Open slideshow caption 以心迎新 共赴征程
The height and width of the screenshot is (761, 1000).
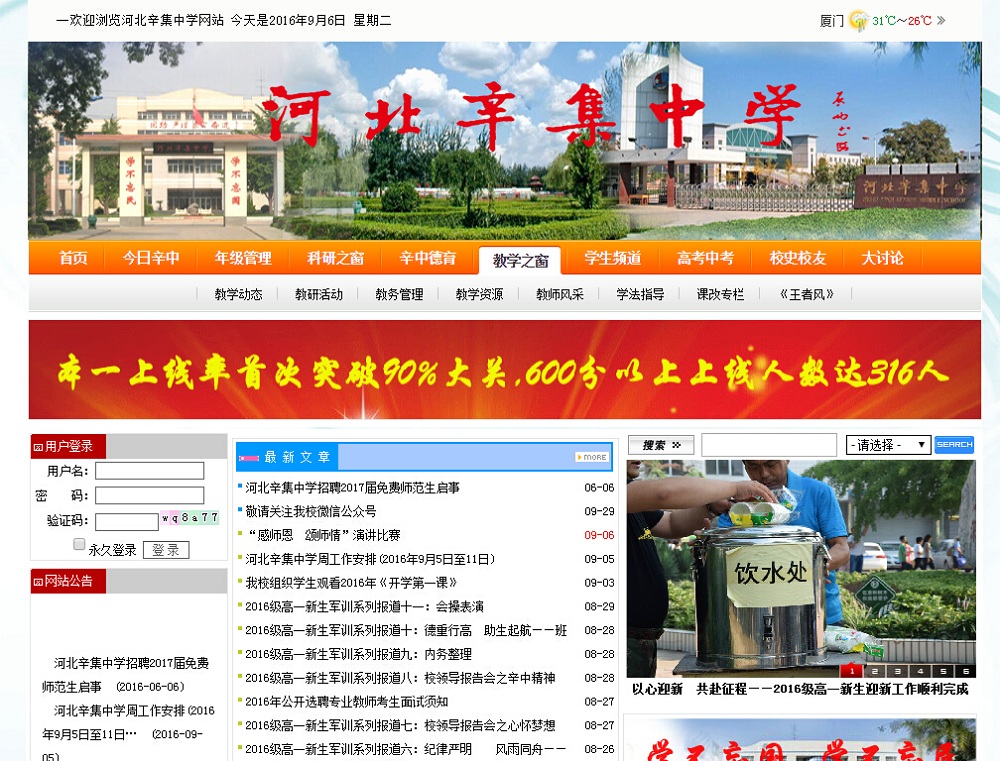pyautogui.click(x=800, y=689)
